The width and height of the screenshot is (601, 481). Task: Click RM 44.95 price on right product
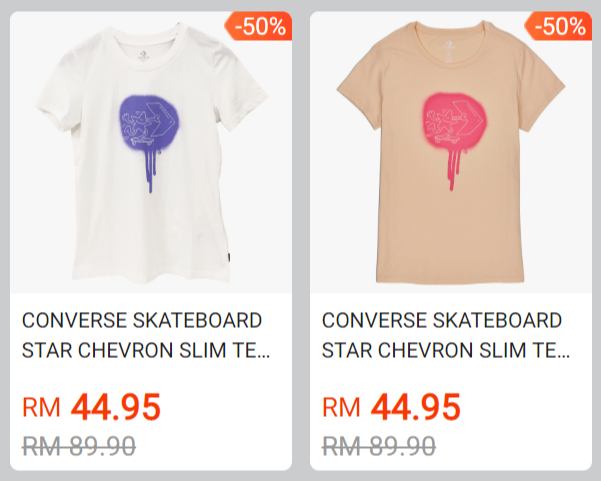point(391,407)
